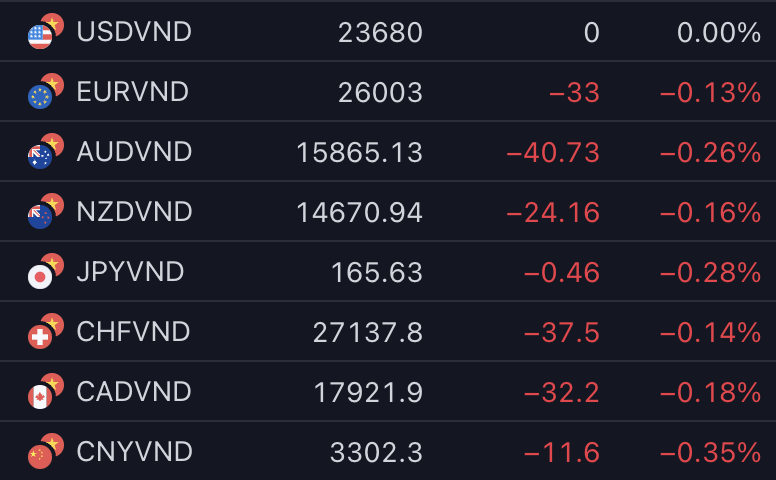This screenshot has width=776, height=480.
Task: Click the JPYVND price 165.63
Action: point(377,273)
